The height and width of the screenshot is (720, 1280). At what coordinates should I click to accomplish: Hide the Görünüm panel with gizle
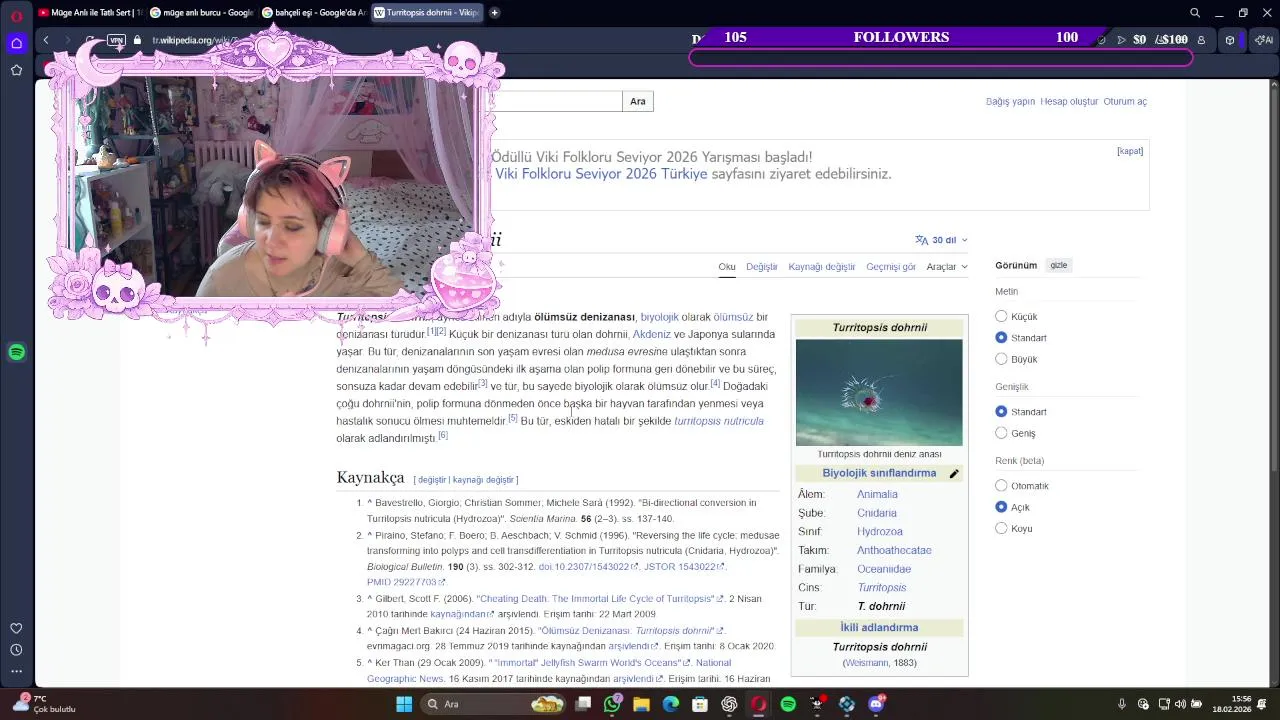point(1058,265)
